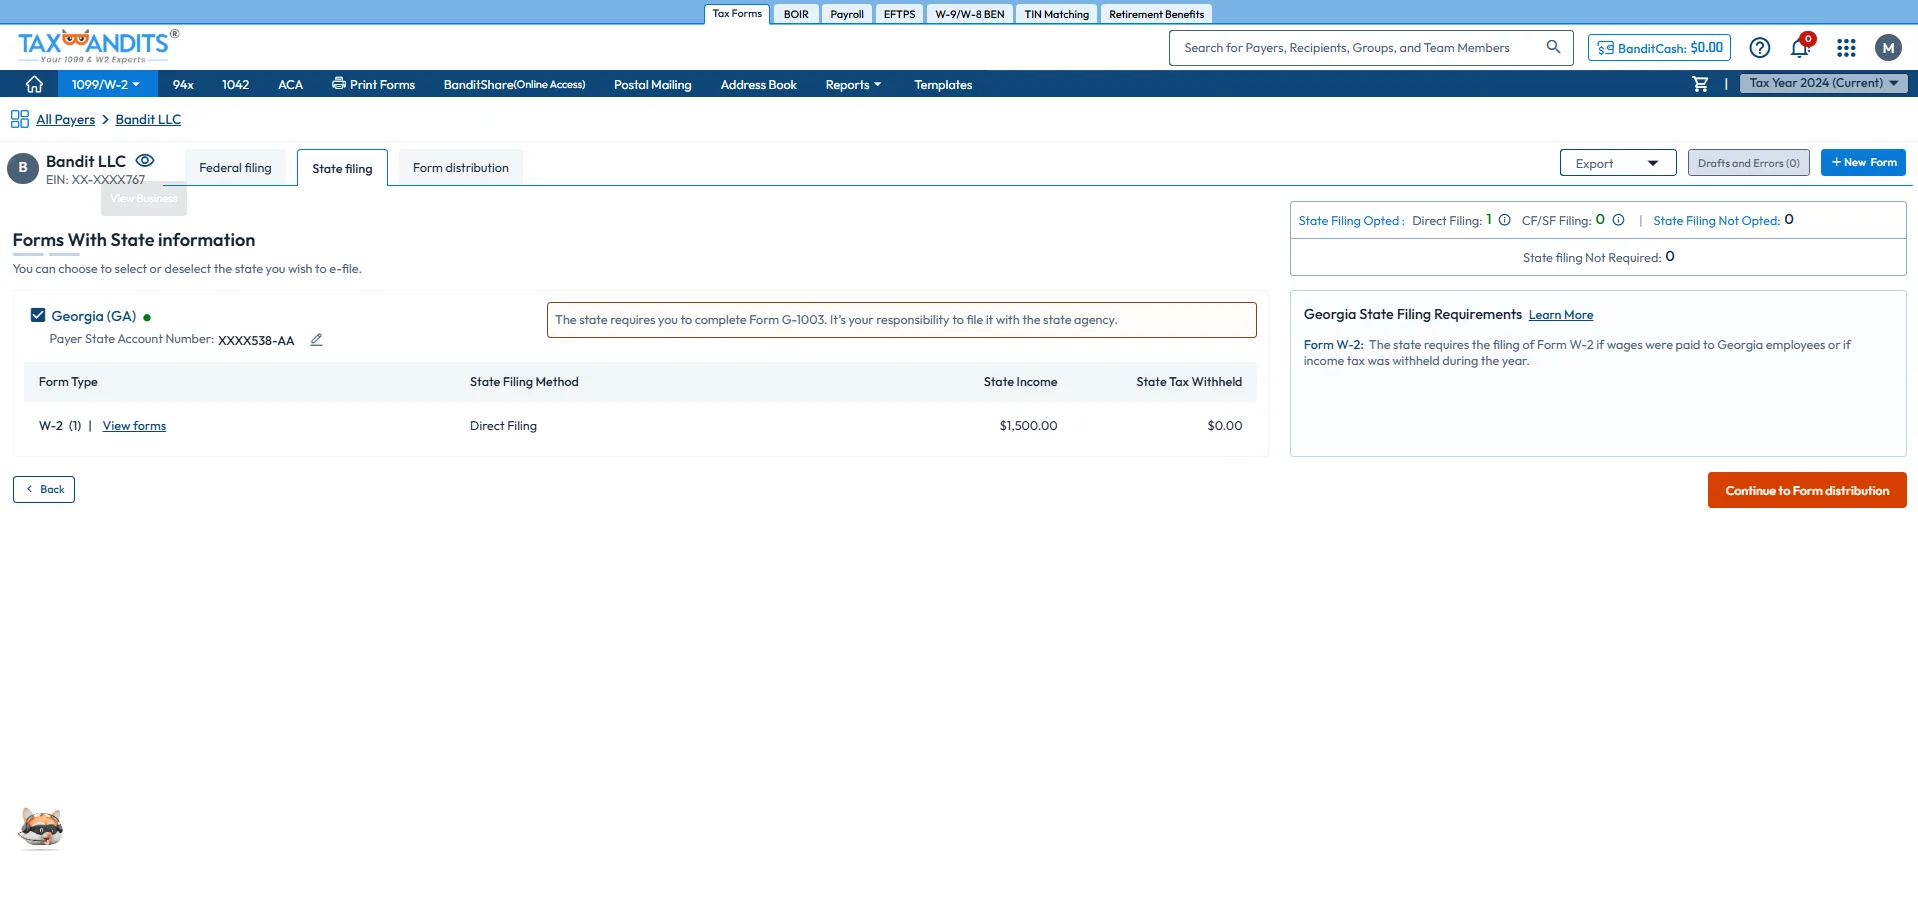Open Print Forms with printer icon
The image size is (1918, 915).
click(373, 84)
